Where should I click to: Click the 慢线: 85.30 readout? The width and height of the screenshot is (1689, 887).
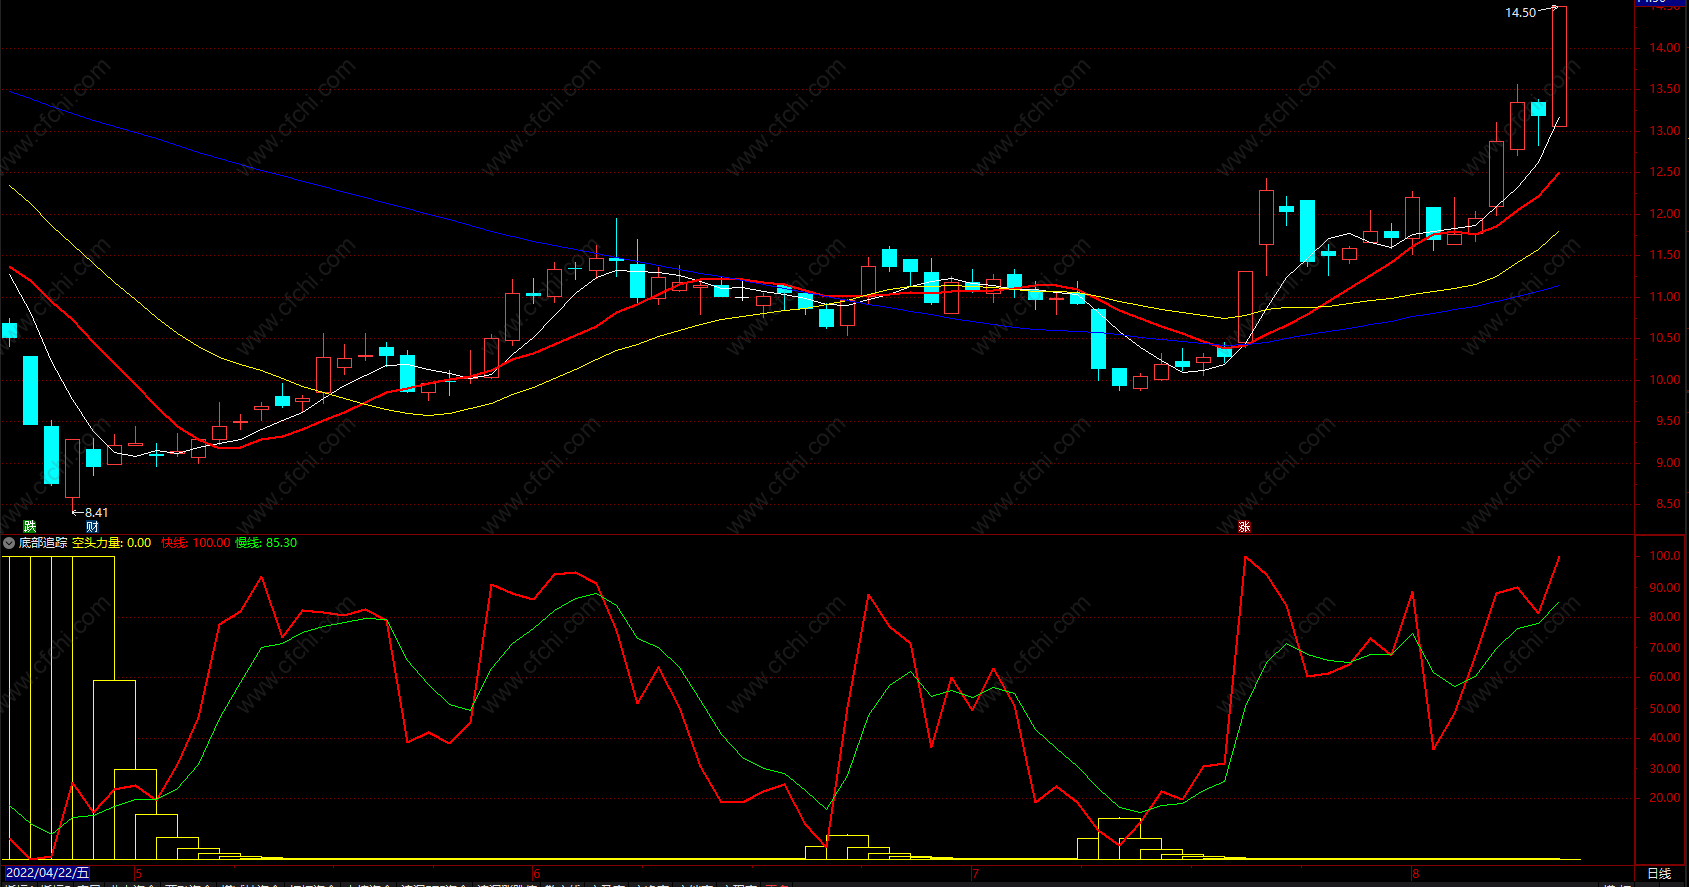[266, 543]
